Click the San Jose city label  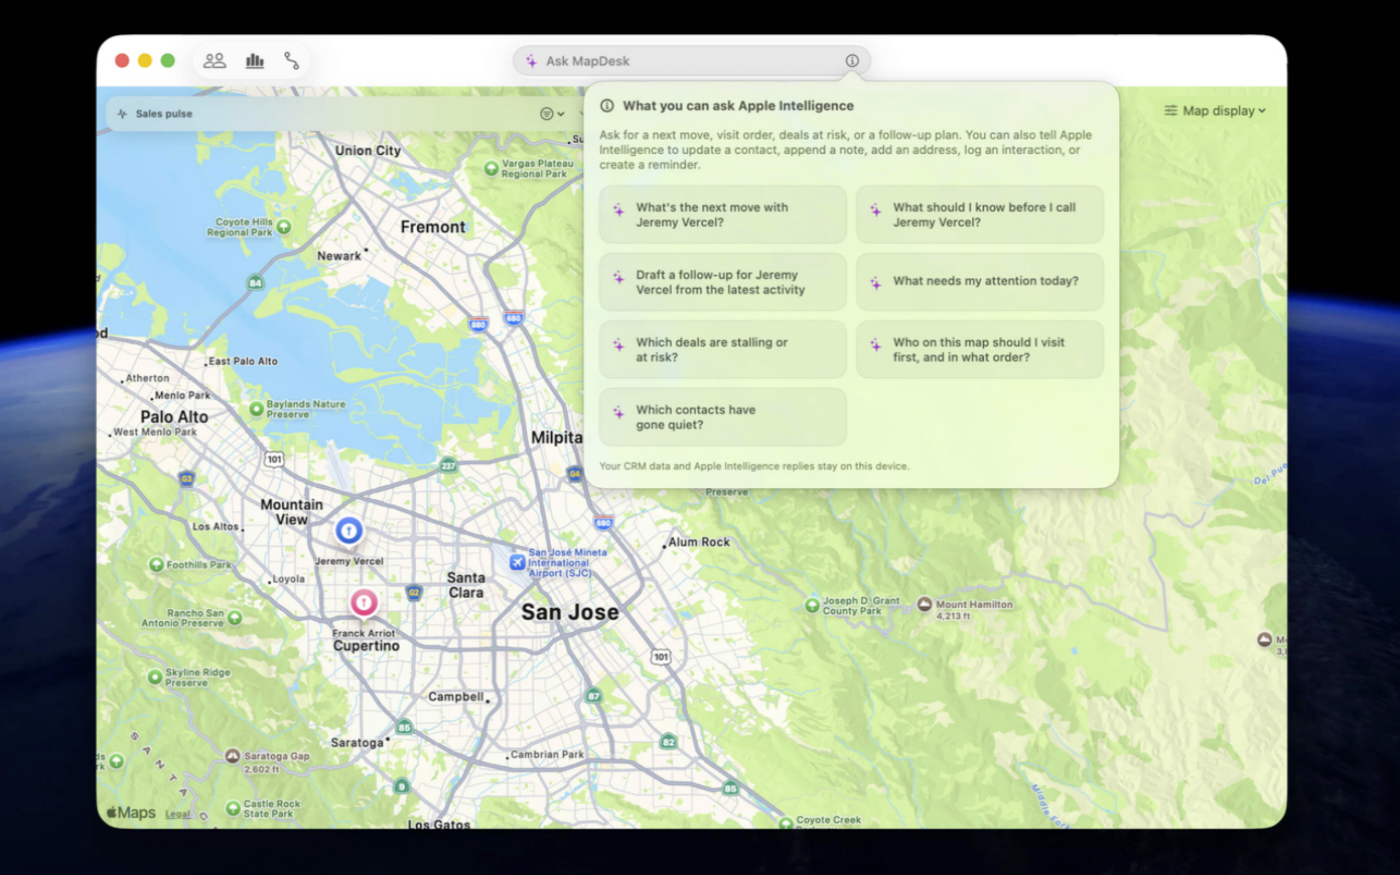[x=570, y=612]
